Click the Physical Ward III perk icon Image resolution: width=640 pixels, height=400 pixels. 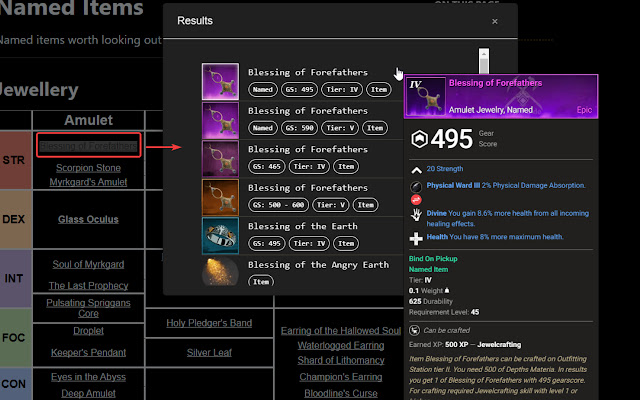point(416,187)
